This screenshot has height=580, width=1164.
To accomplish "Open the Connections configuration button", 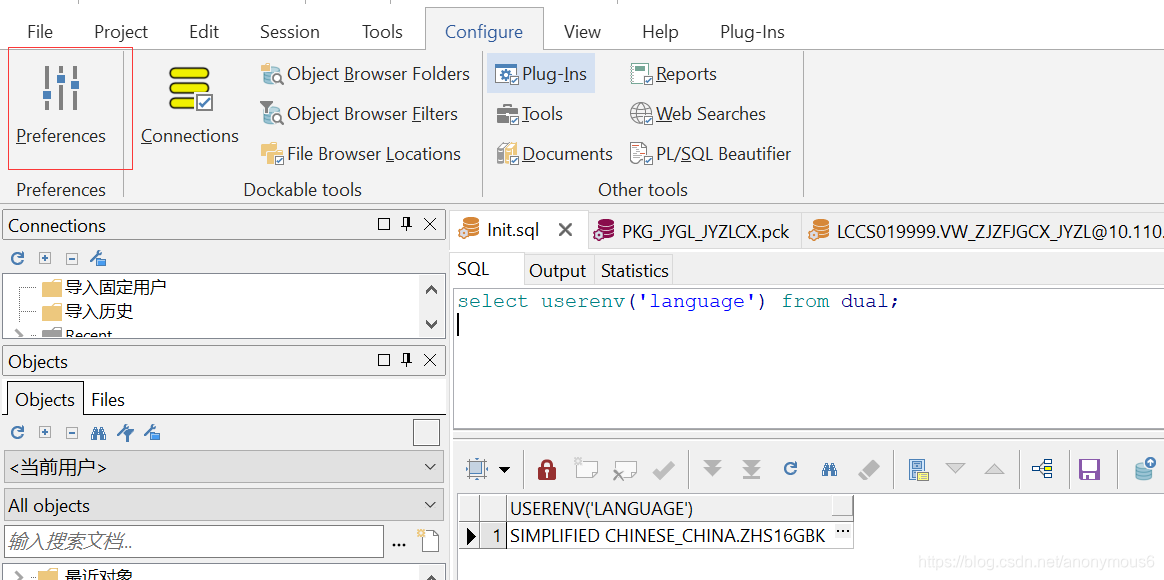I will 189,105.
